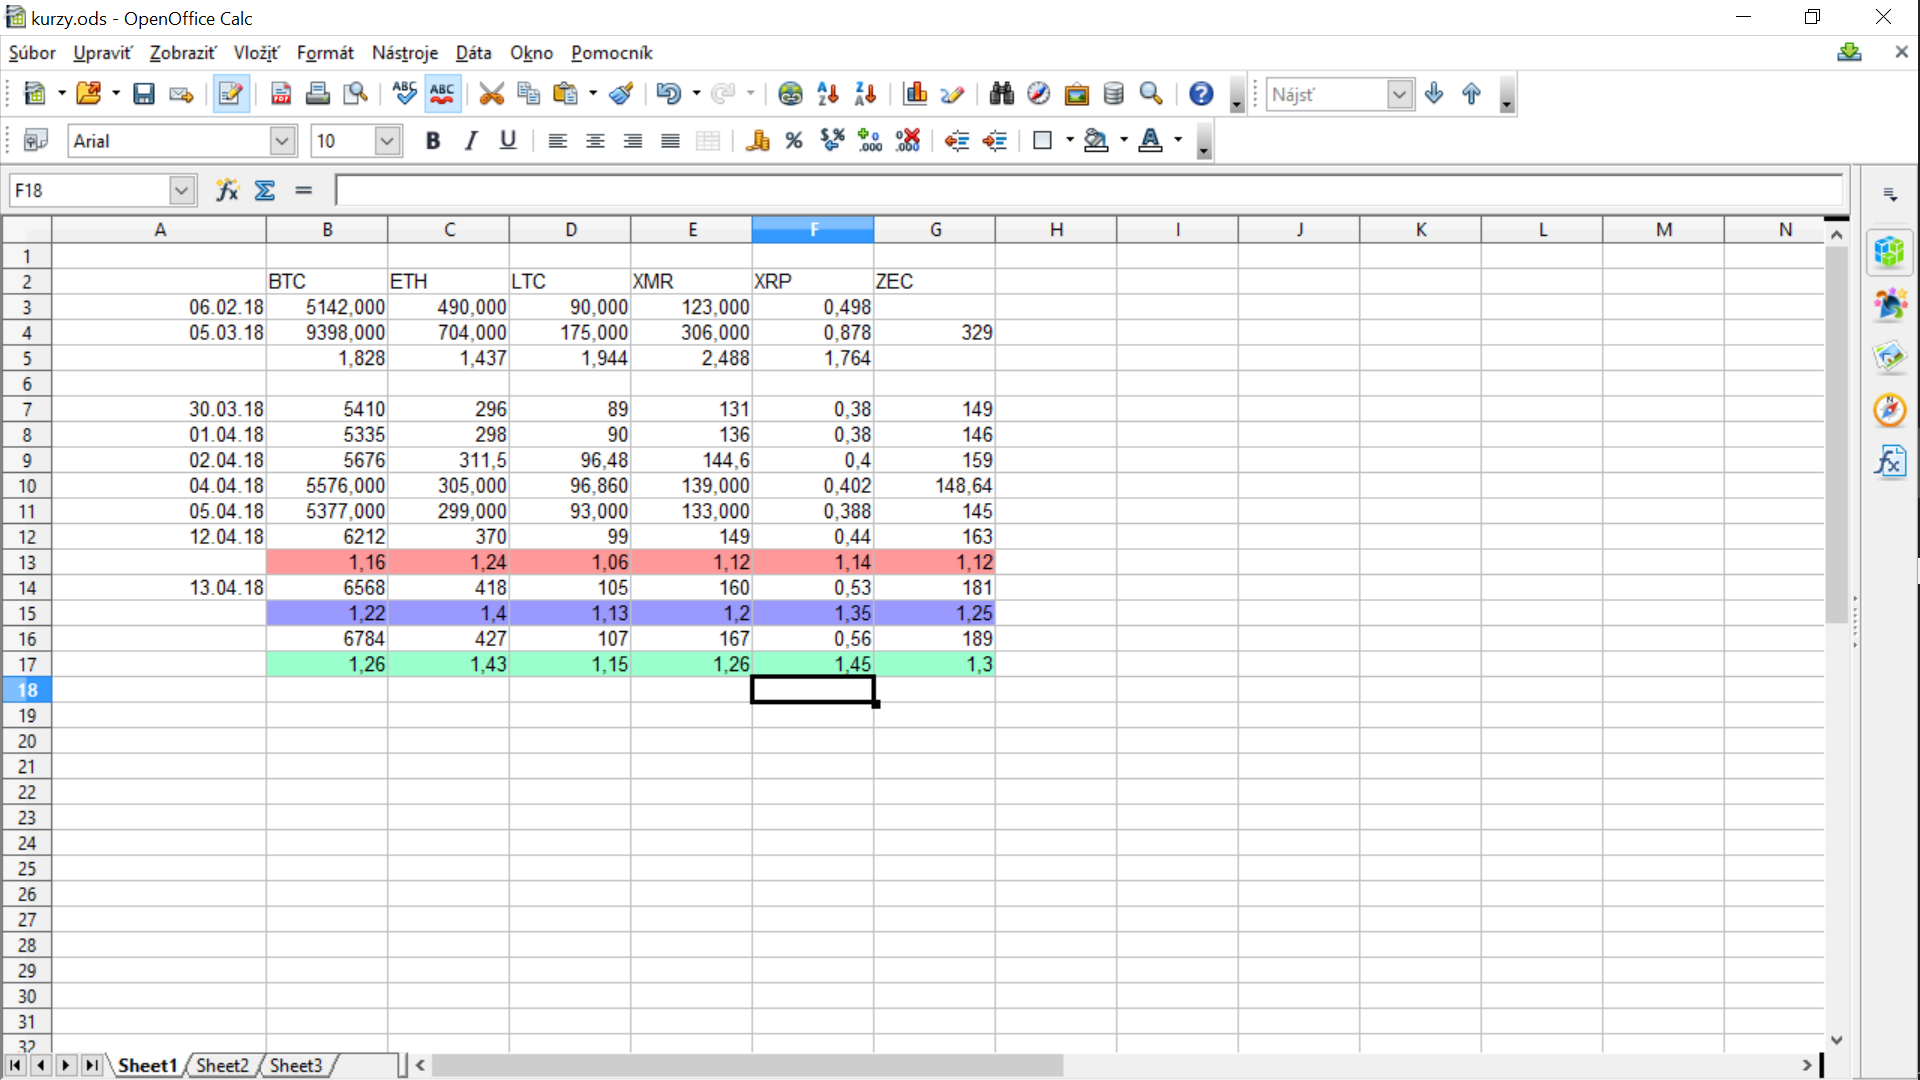1920x1080 pixels.
Task: Open the Chart insert tool
Action: click(915, 94)
